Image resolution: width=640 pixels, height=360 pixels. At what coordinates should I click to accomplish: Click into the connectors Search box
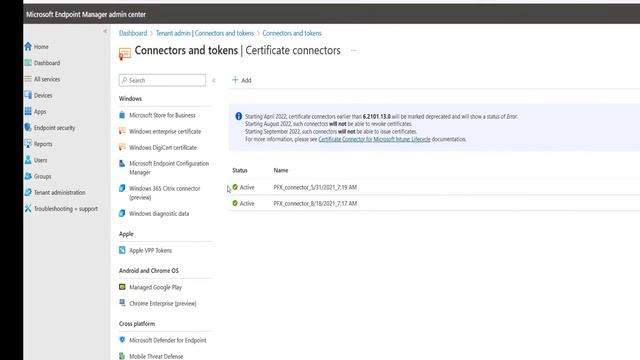click(162, 80)
